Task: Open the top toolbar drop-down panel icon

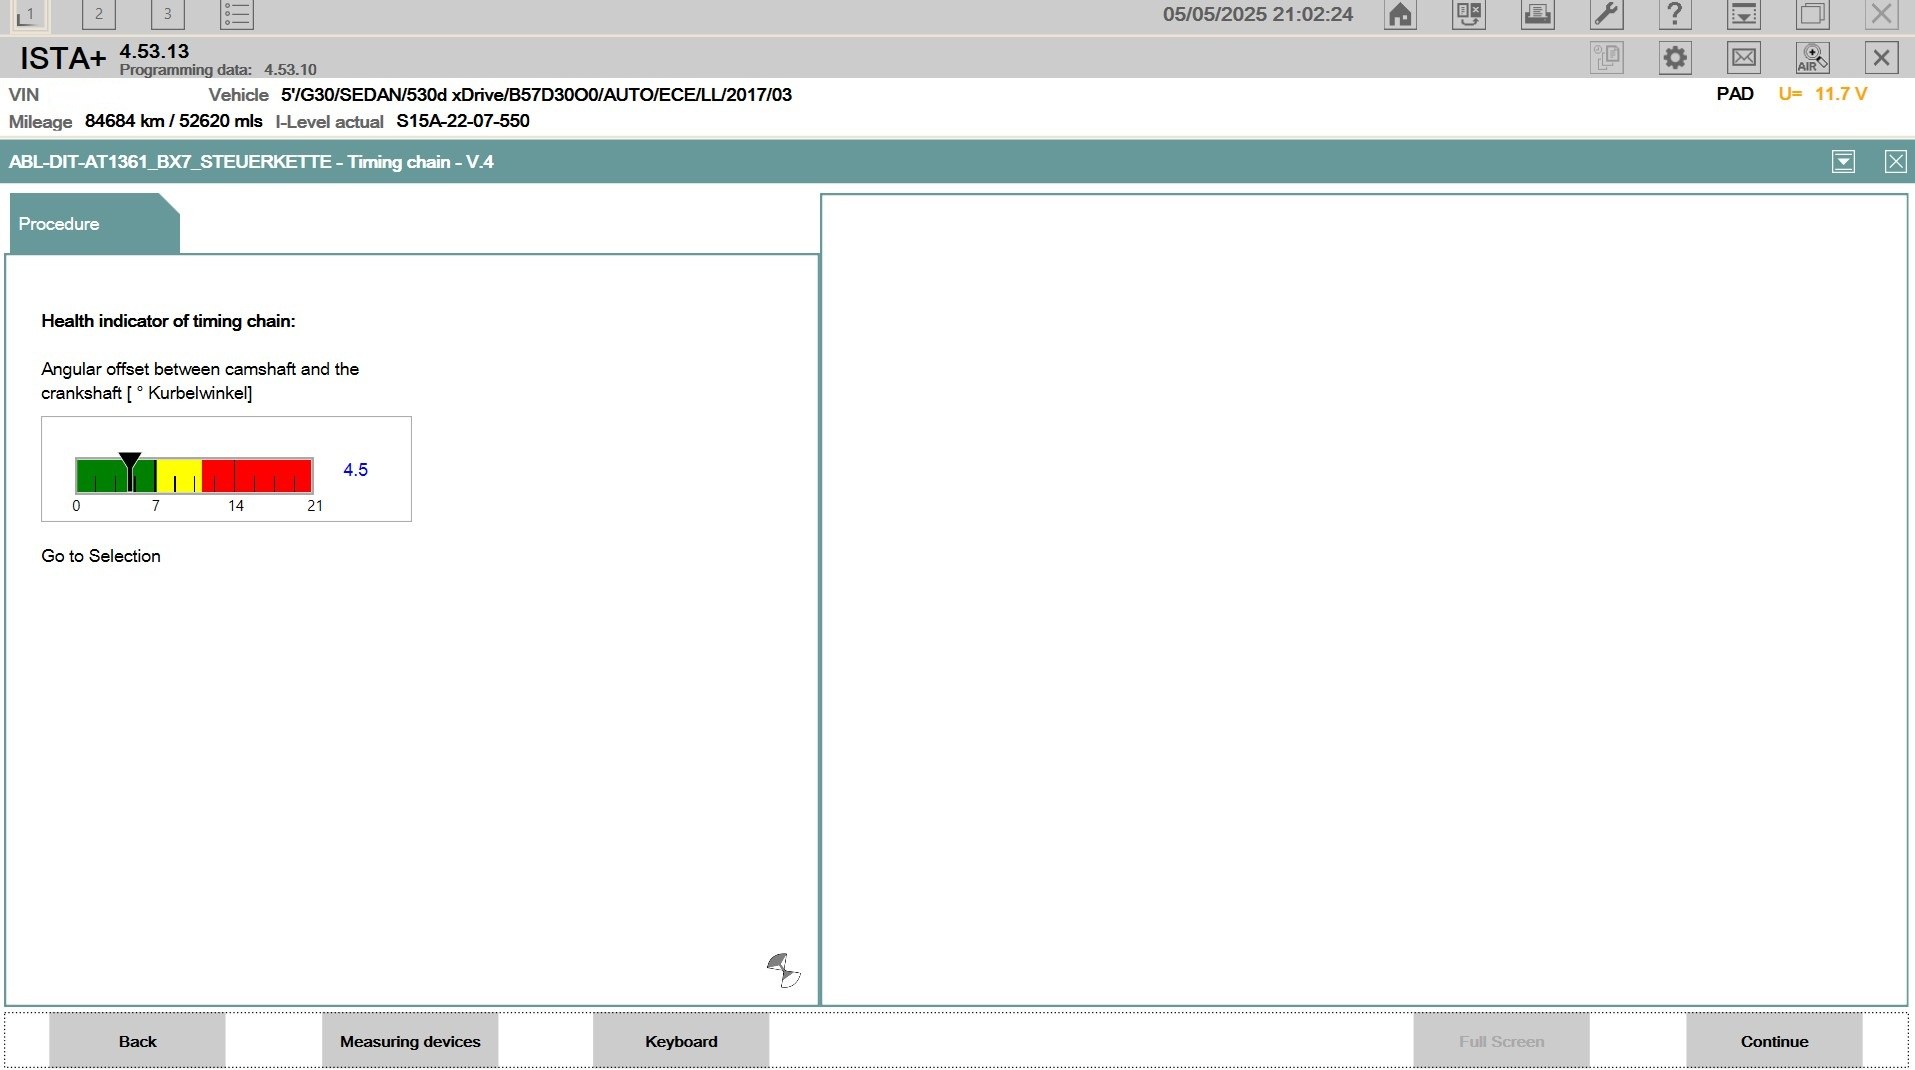Action: [x=1744, y=15]
